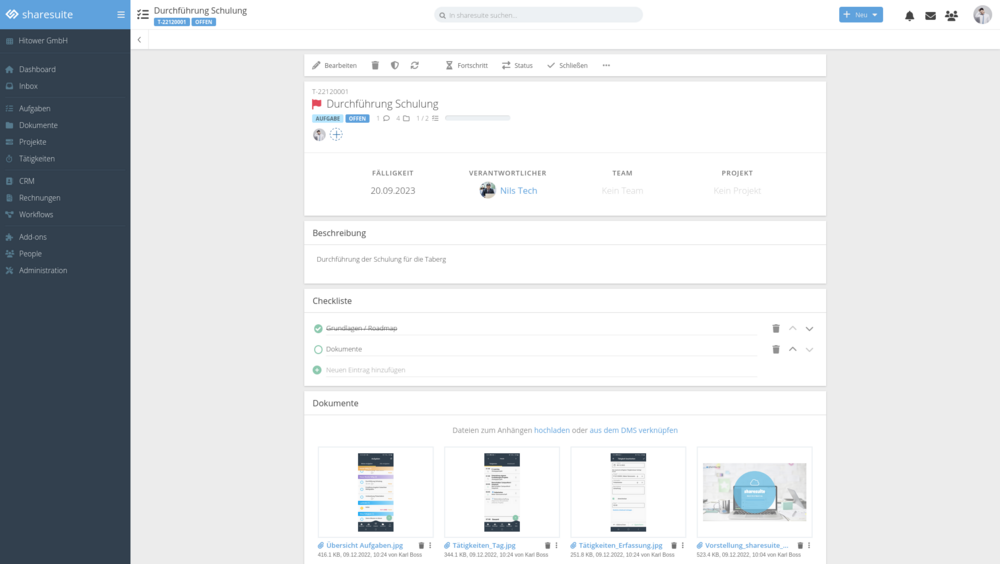The image size is (1000, 564).
Task: Uncheck the Grundlagen / Roadmap checklist item
Action: tap(318, 328)
